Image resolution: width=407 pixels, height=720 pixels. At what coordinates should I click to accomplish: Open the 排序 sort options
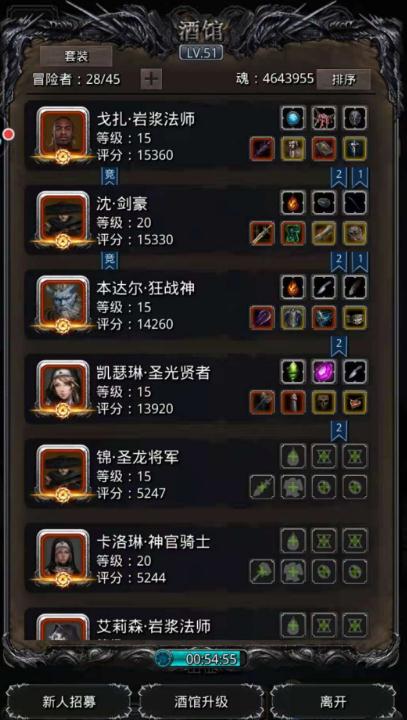point(344,79)
